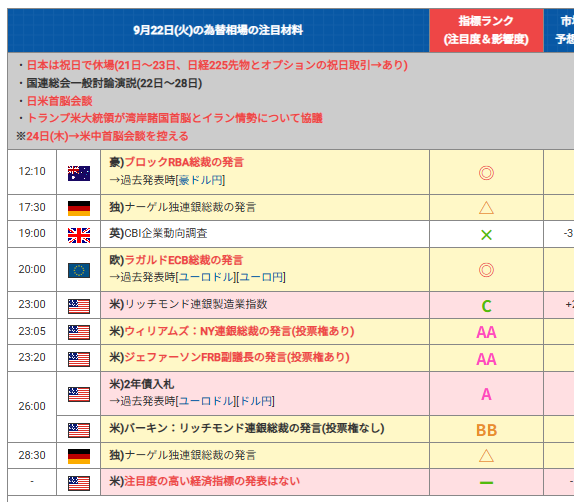Click the EU flag in the 20:00 row

[x=79, y=271]
